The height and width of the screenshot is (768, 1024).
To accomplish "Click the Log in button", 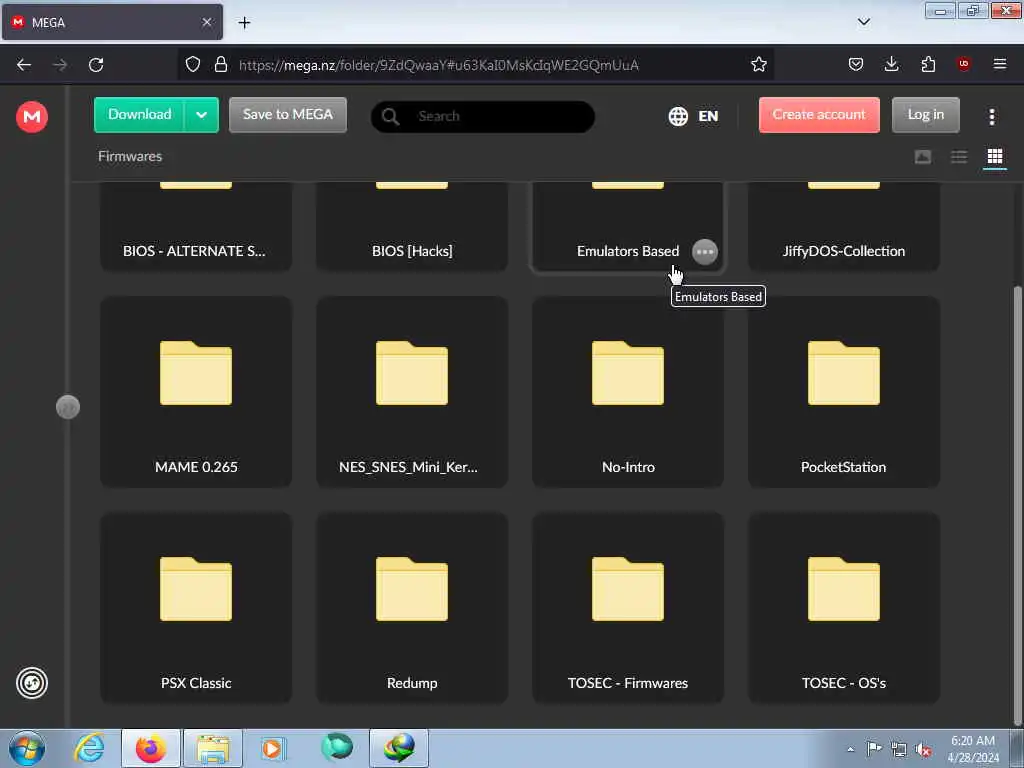I will tap(925, 115).
